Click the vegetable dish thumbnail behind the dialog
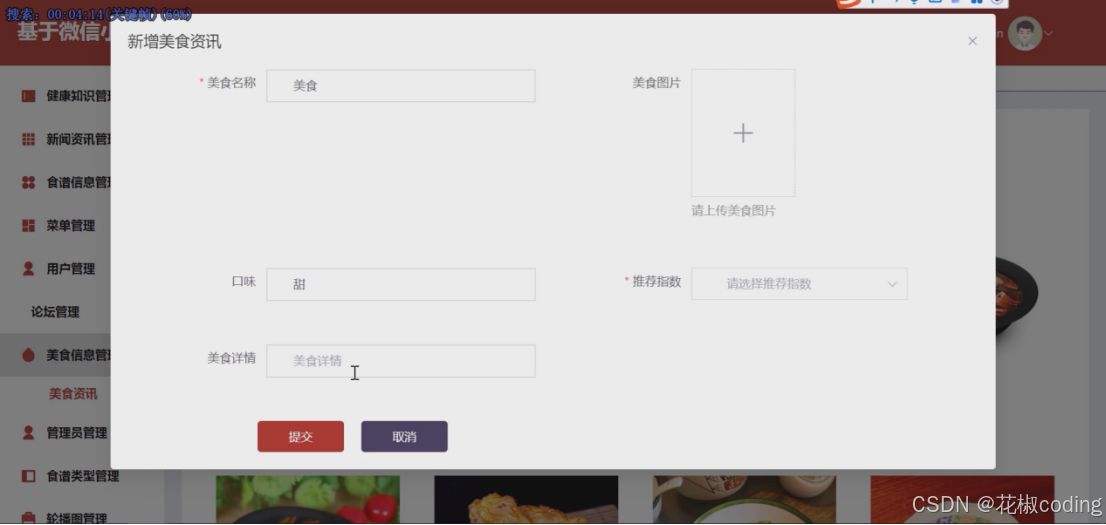Image resolution: width=1106 pixels, height=525 pixels. pyautogui.click(x=308, y=500)
